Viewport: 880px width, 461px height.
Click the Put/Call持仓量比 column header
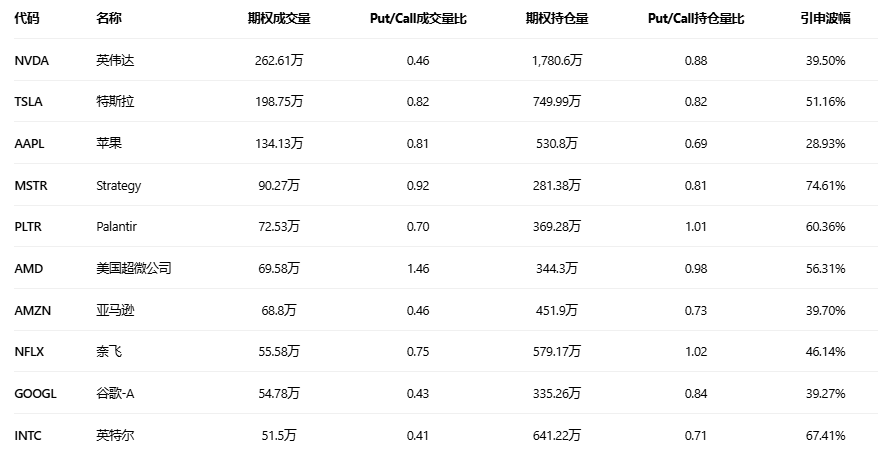pos(696,19)
